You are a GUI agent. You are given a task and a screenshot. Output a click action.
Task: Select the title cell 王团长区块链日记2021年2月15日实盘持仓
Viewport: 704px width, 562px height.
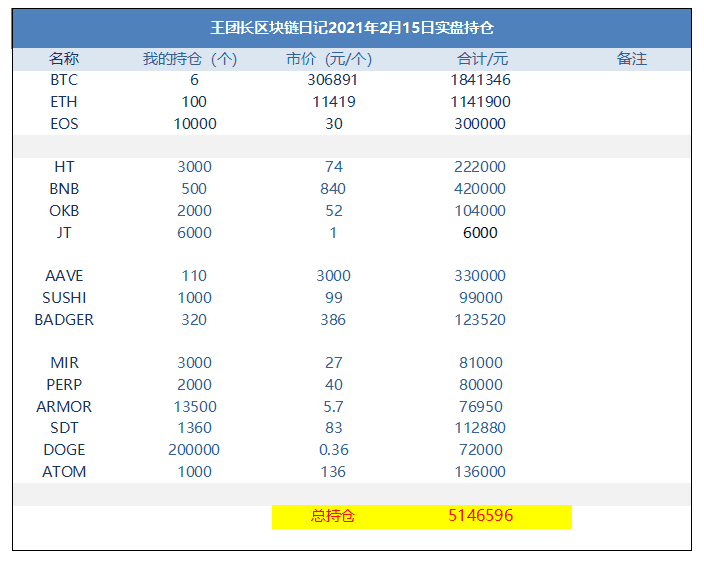pyautogui.click(x=352, y=28)
